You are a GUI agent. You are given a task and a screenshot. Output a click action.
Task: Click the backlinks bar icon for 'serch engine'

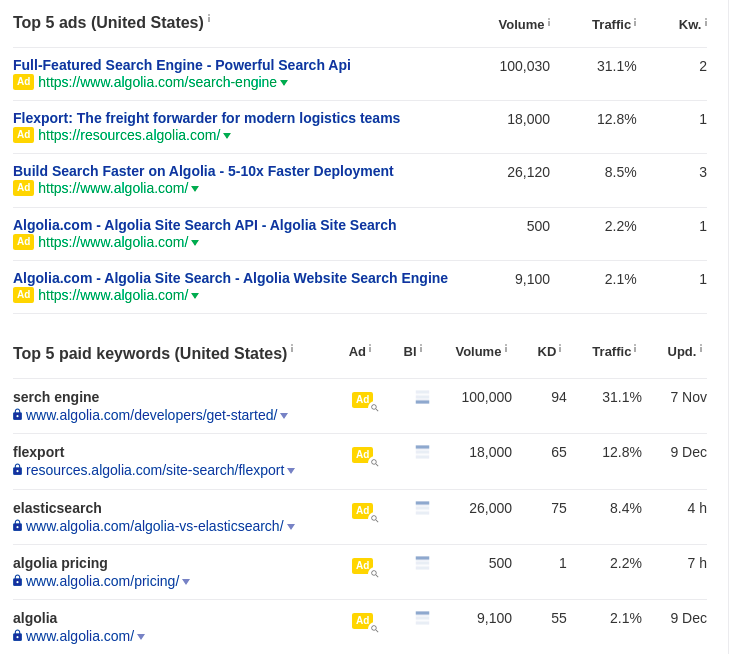[x=422, y=397]
